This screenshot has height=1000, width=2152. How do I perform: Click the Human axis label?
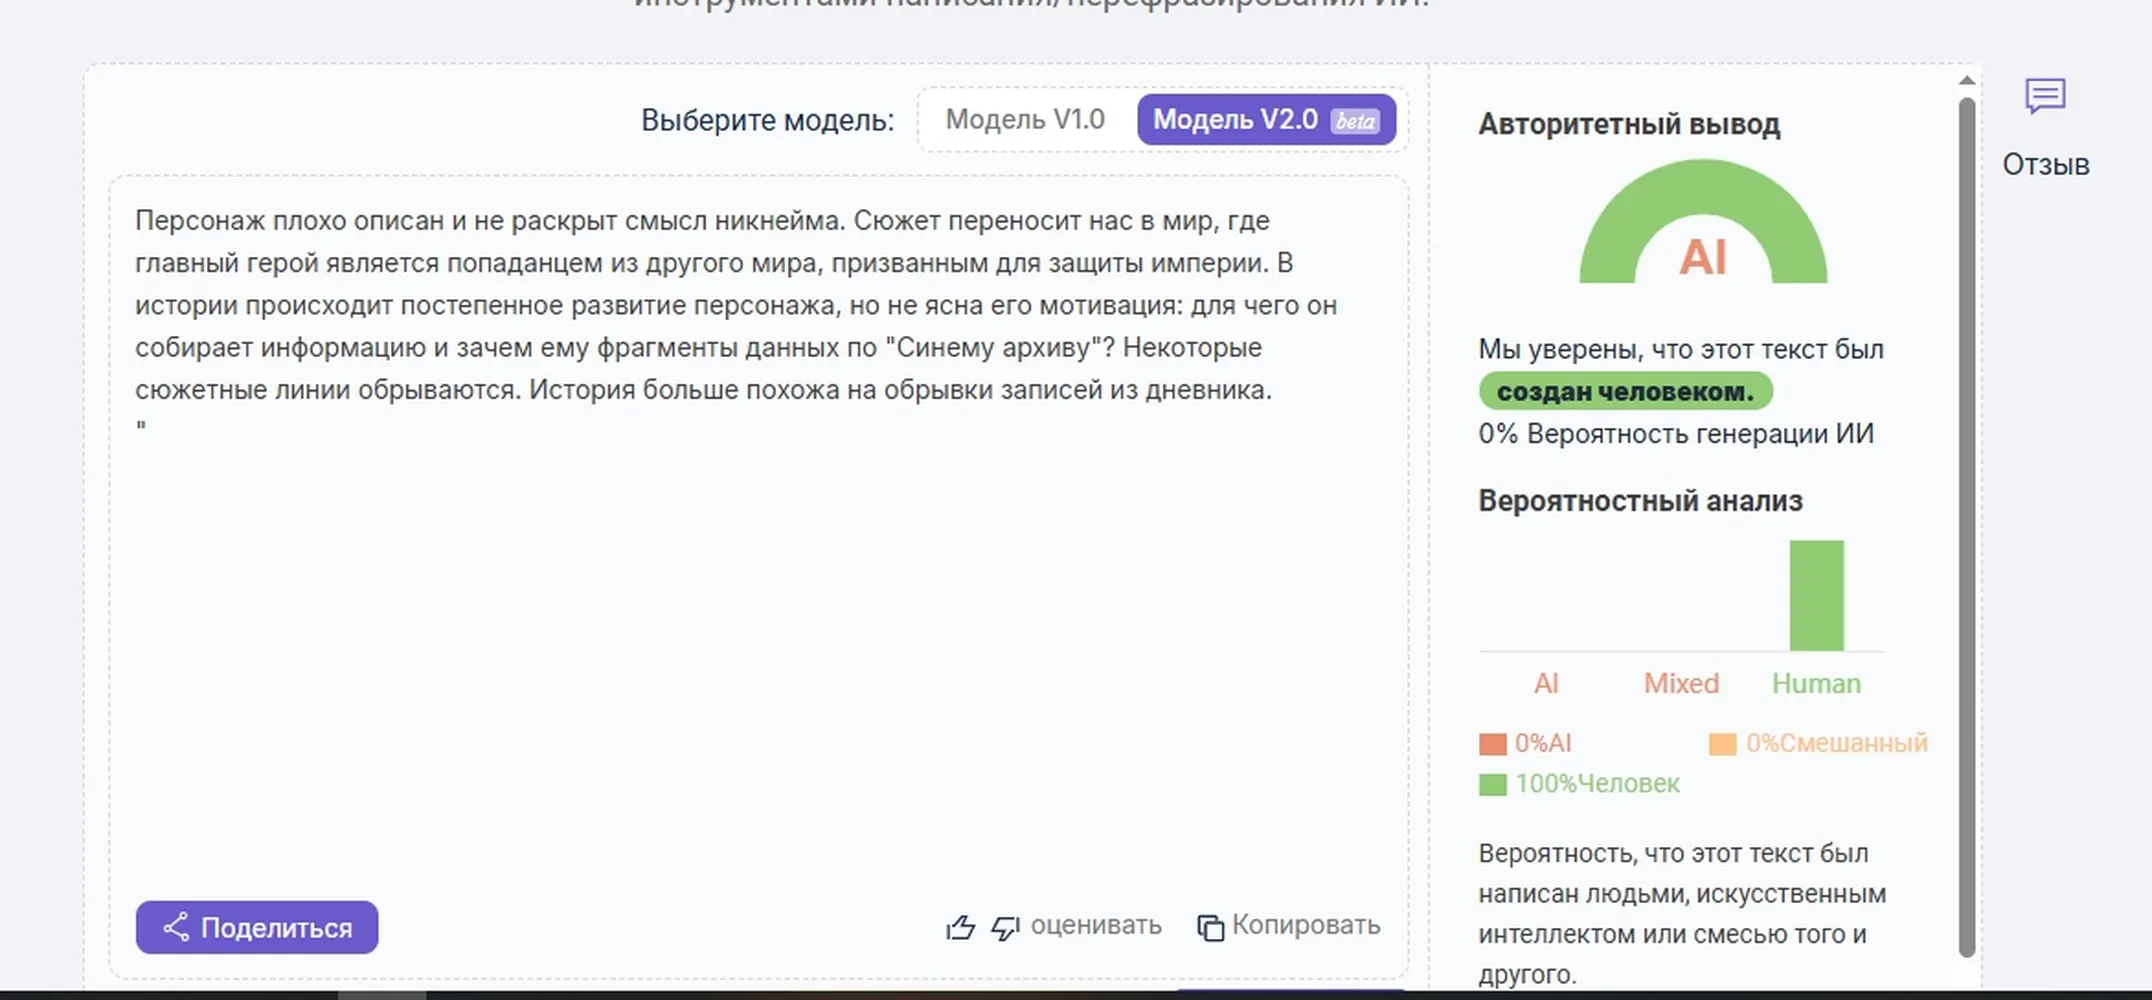pyautogui.click(x=1816, y=684)
